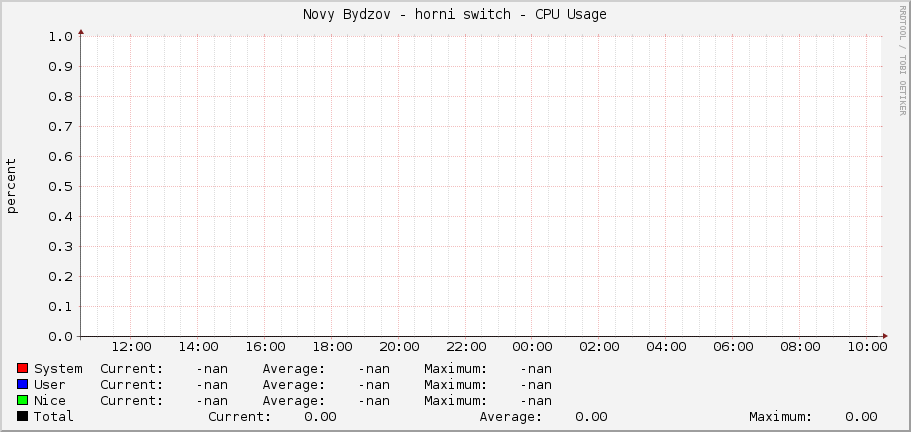Click the Total row Current 0.00 value
The image size is (911, 432).
(320, 416)
